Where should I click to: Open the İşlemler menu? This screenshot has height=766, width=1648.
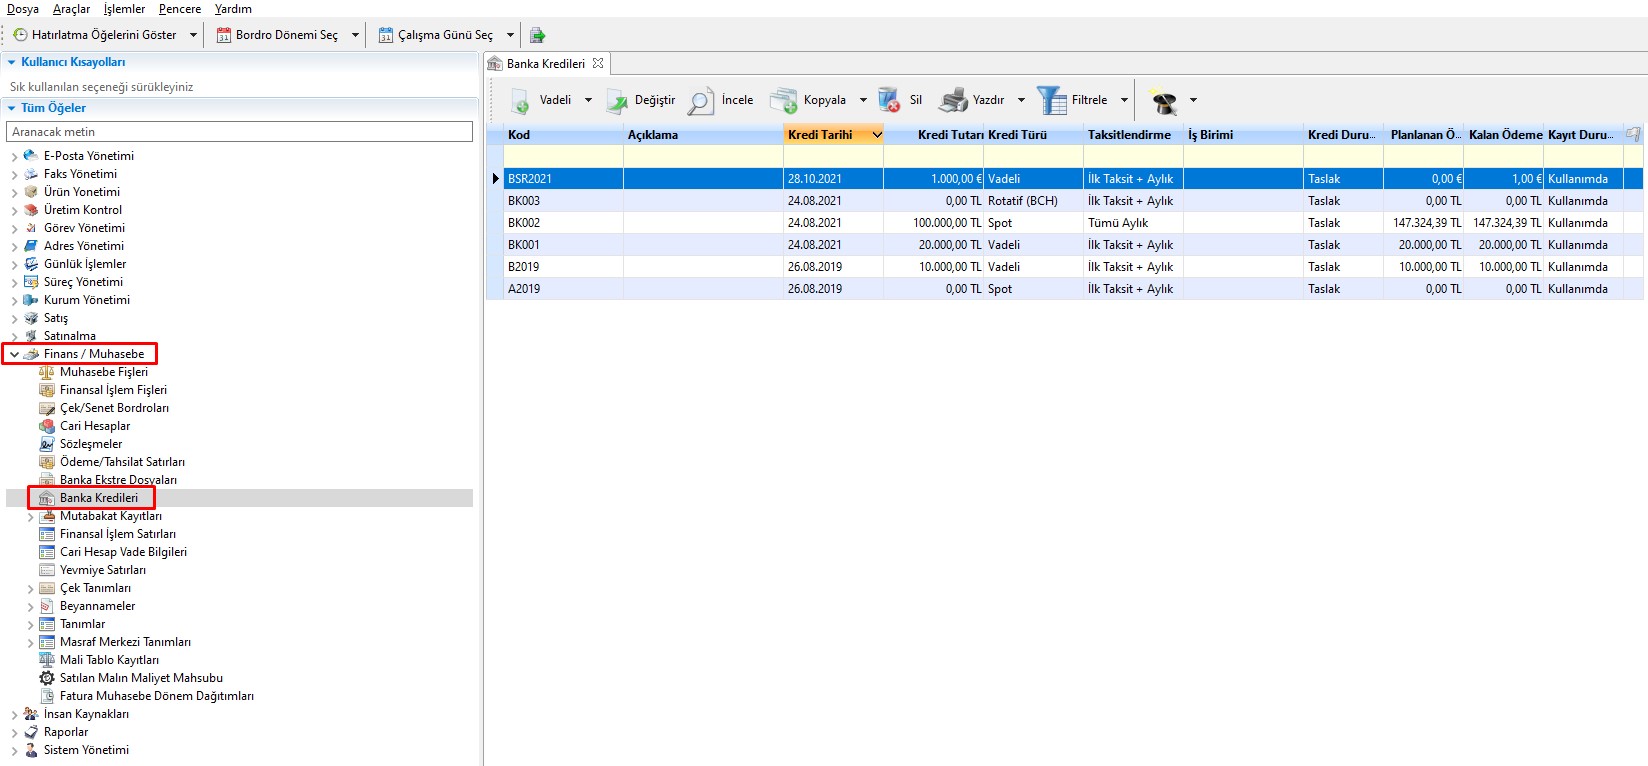pyautogui.click(x=124, y=9)
